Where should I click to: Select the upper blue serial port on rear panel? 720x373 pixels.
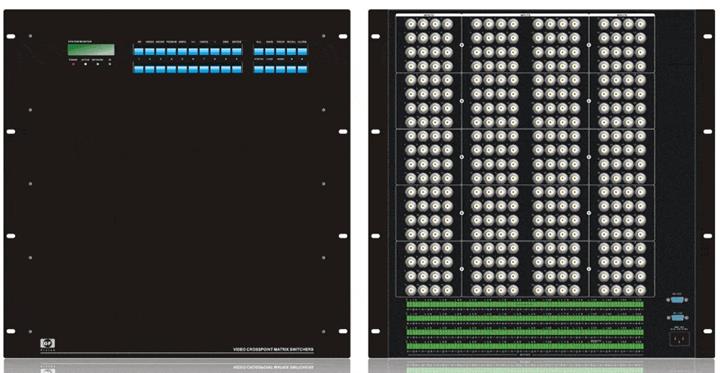tap(677, 300)
